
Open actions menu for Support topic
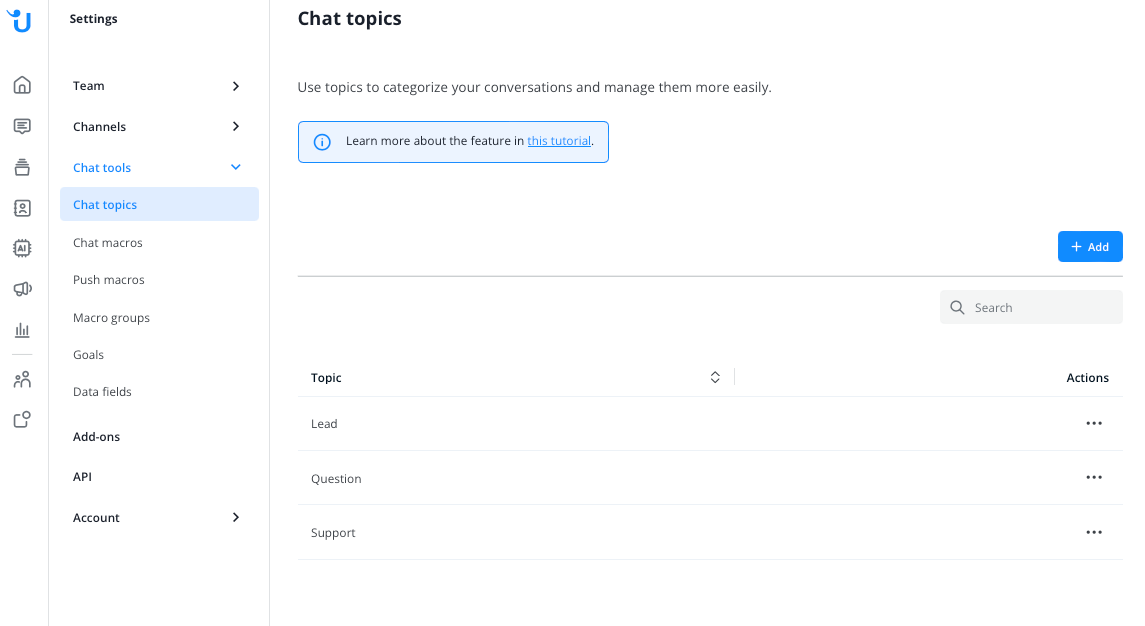point(1093,533)
